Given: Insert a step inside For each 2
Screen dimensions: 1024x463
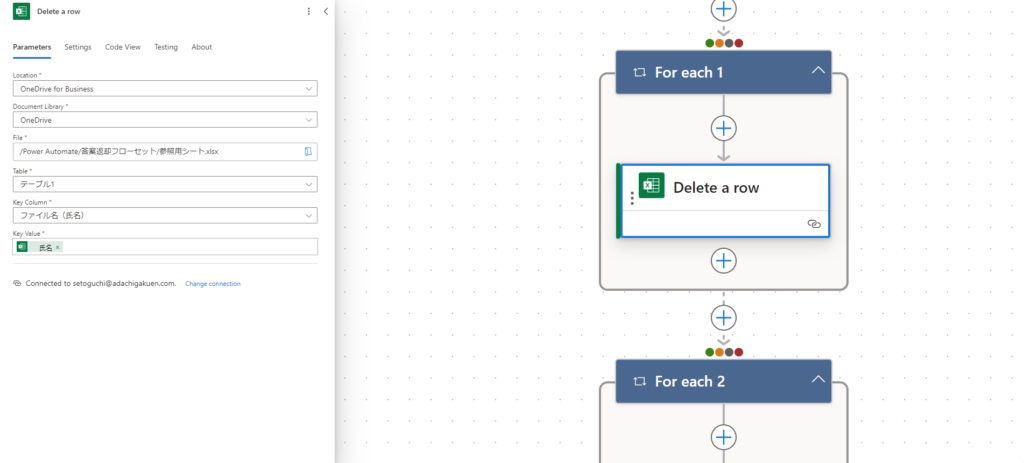Looking at the screenshot, I should click(x=723, y=436).
